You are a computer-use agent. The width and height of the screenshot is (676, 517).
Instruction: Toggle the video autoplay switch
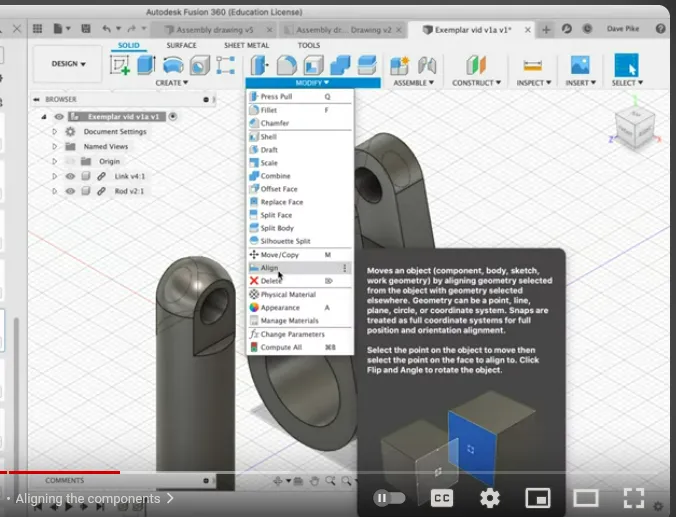click(389, 497)
